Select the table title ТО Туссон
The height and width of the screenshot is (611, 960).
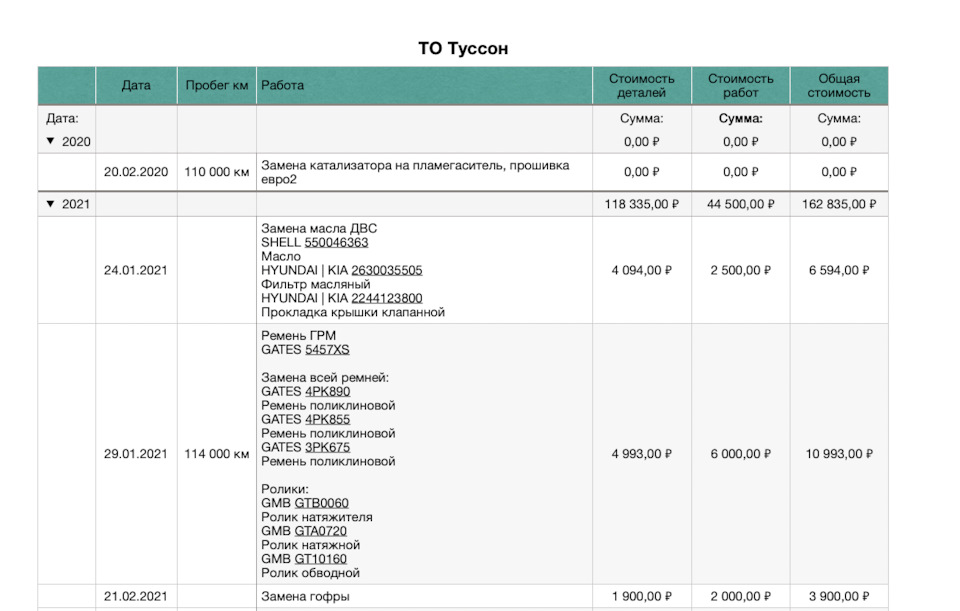click(x=463, y=48)
